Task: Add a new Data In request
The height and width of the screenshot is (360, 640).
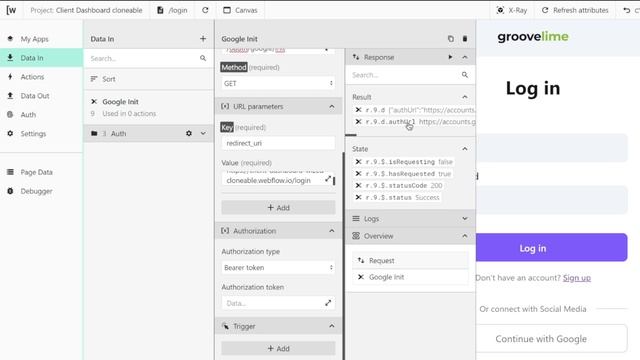Action: (x=203, y=39)
